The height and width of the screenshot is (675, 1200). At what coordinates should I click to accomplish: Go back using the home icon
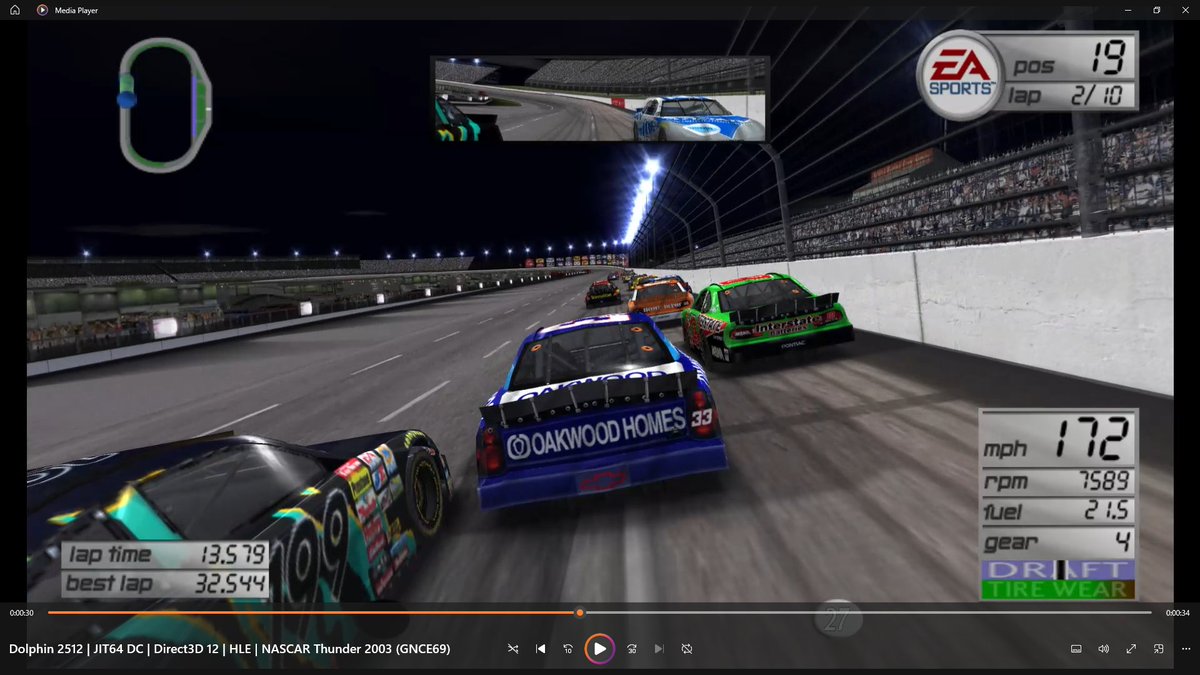[15, 10]
